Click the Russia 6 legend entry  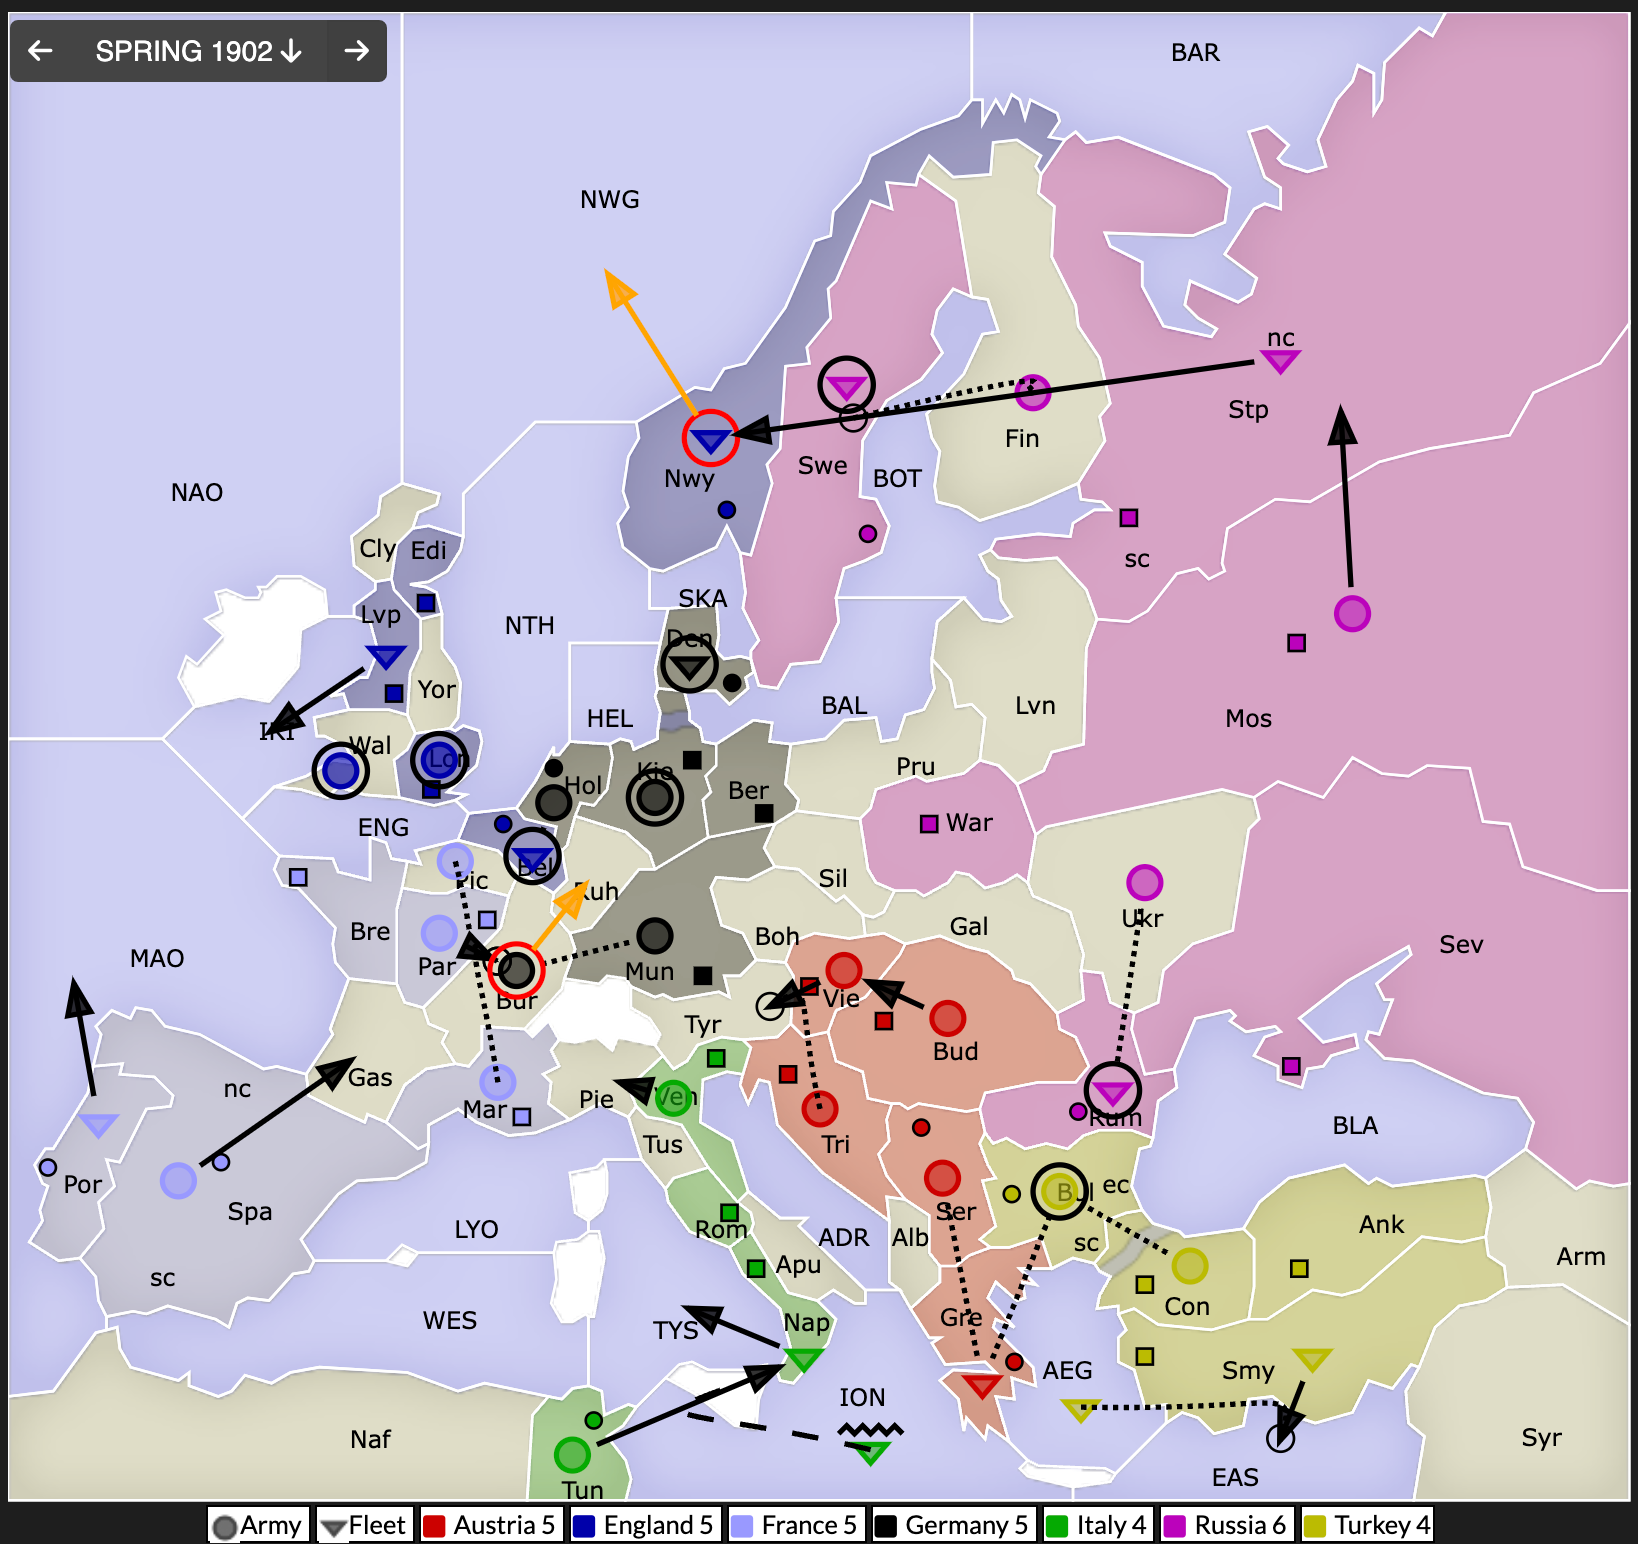1227,1525
